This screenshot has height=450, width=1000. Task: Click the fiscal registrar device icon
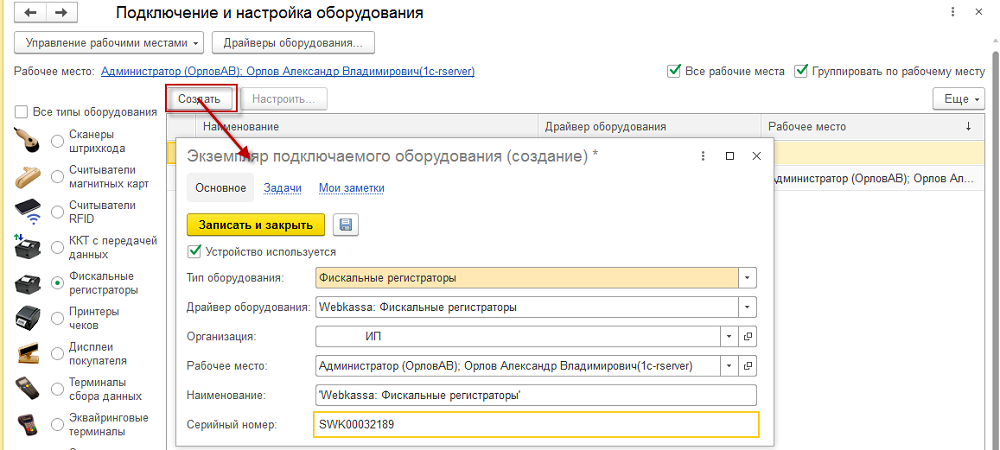(x=28, y=283)
